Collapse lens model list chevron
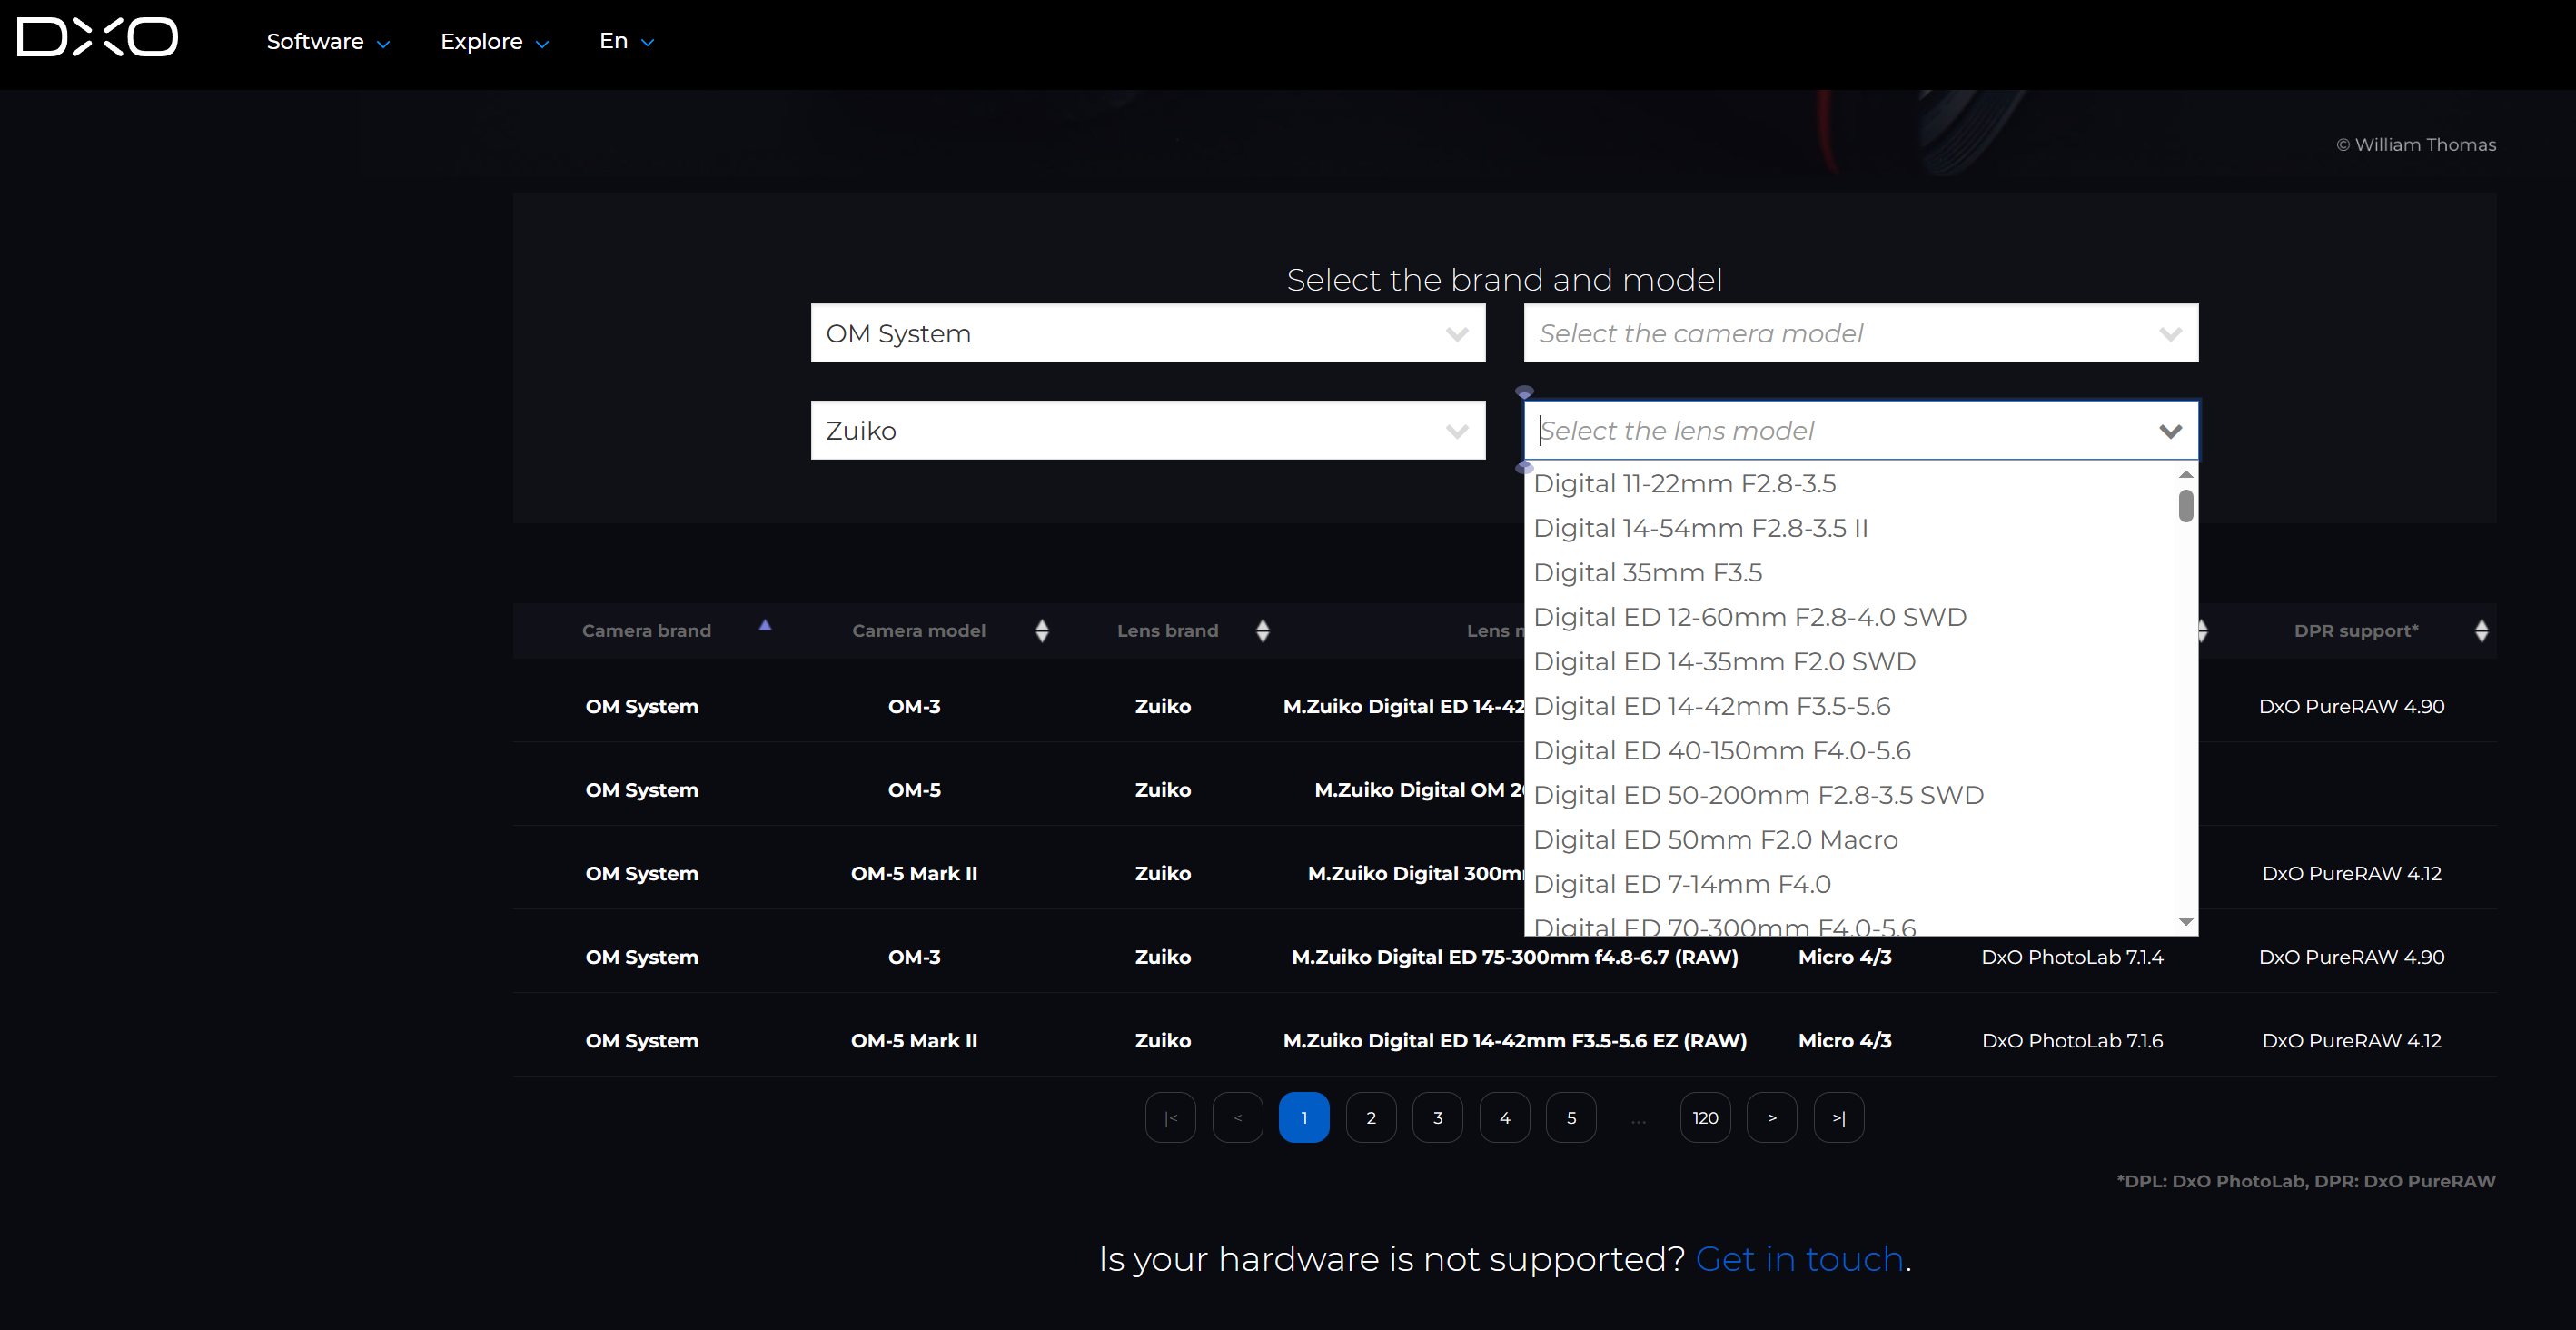This screenshot has height=1330, width=2576. (x=2170, y=431)
